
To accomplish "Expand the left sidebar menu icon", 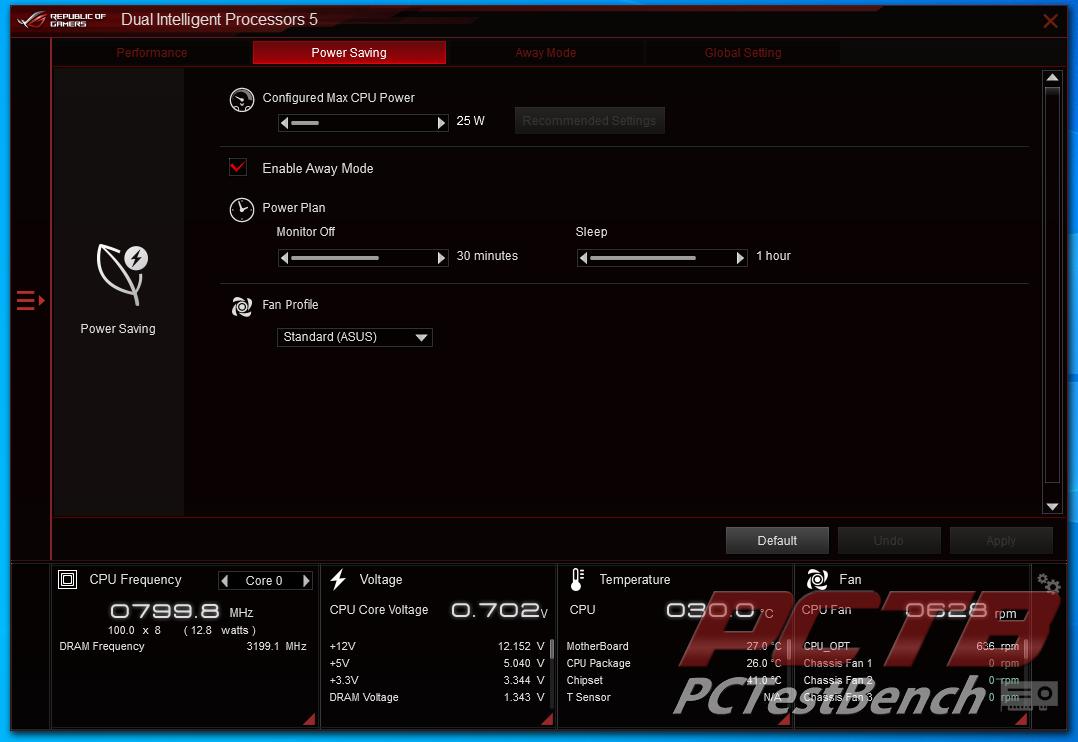I will click(30, 301).
